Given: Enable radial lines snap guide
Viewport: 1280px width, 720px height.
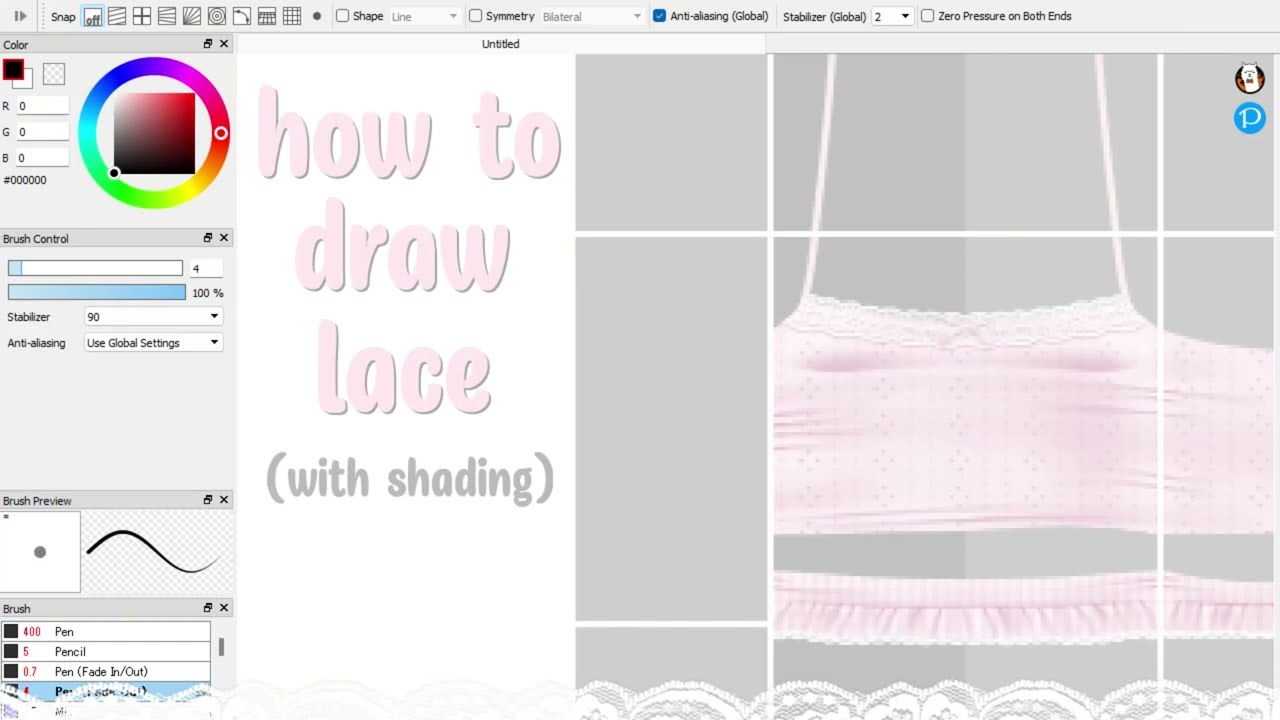Looking at the screenshot, I should pyautogui.click(x=192, y=16).
